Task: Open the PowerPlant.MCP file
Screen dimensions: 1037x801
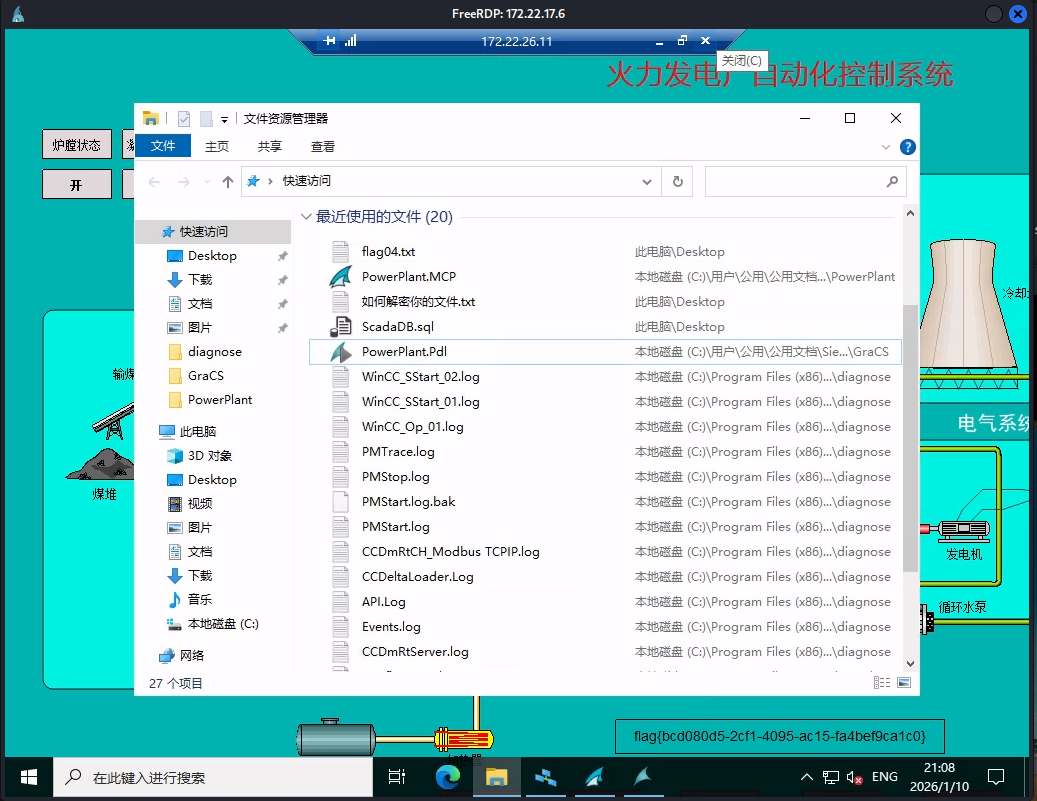Action: point(408,277)
